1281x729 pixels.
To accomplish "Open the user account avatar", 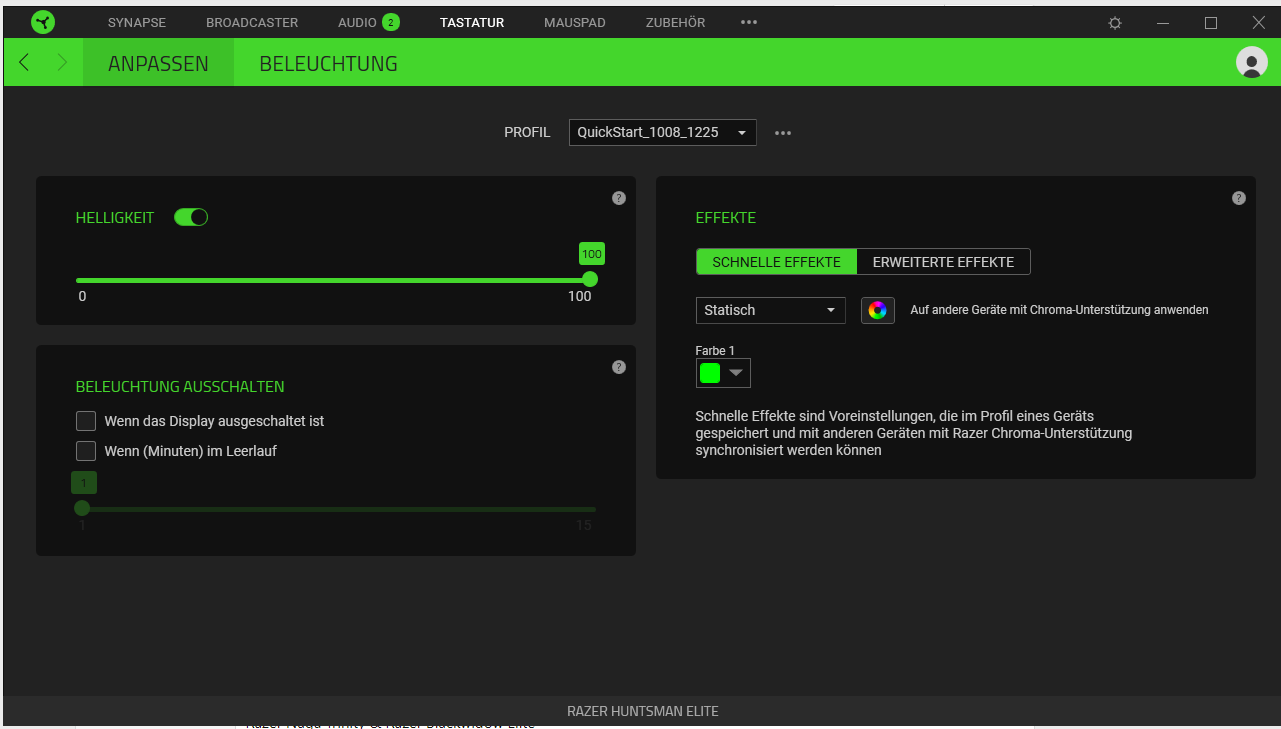I will pyautogui.click(x=1251, y=62).
